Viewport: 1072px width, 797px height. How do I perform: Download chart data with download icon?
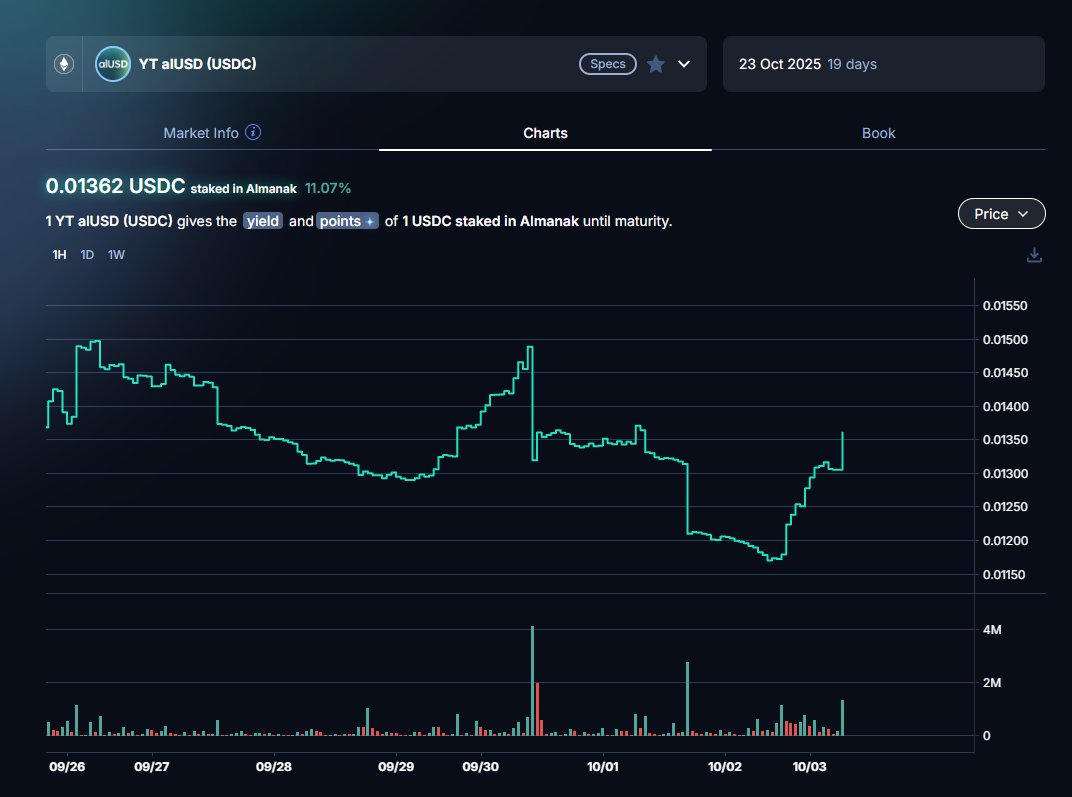point(1034,255)
